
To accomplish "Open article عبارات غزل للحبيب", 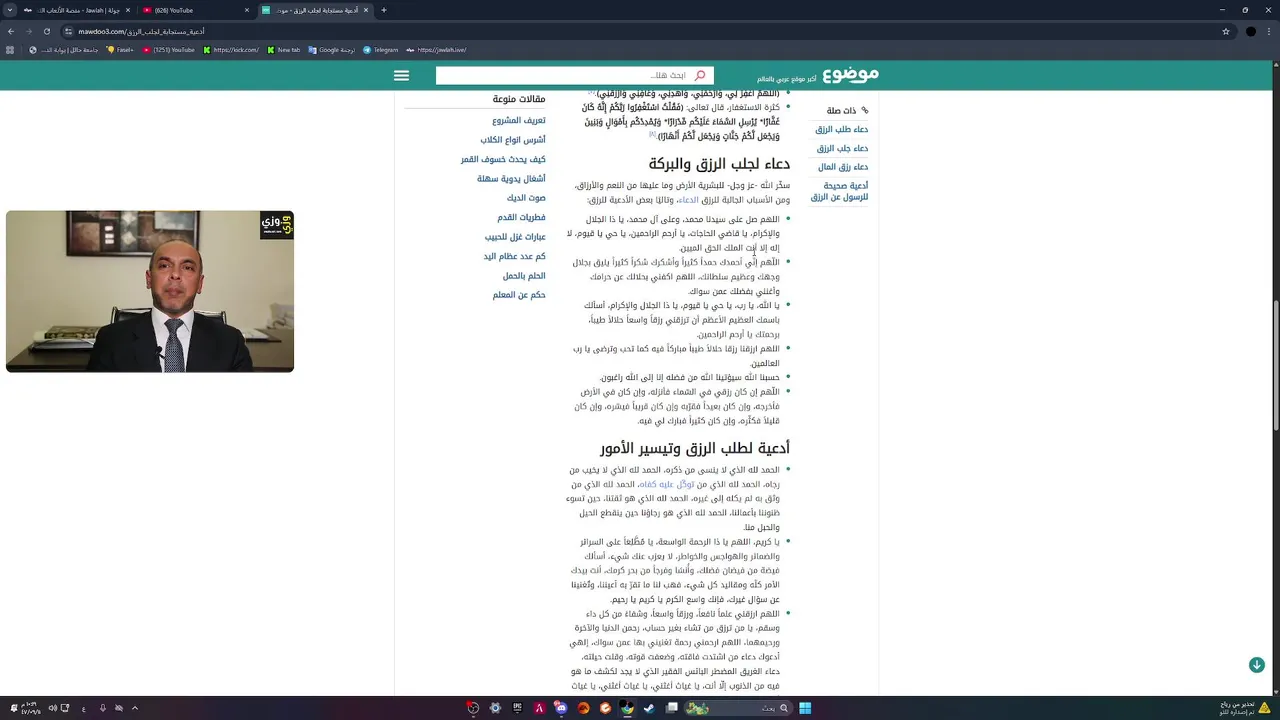I will [x=515, y=237].
